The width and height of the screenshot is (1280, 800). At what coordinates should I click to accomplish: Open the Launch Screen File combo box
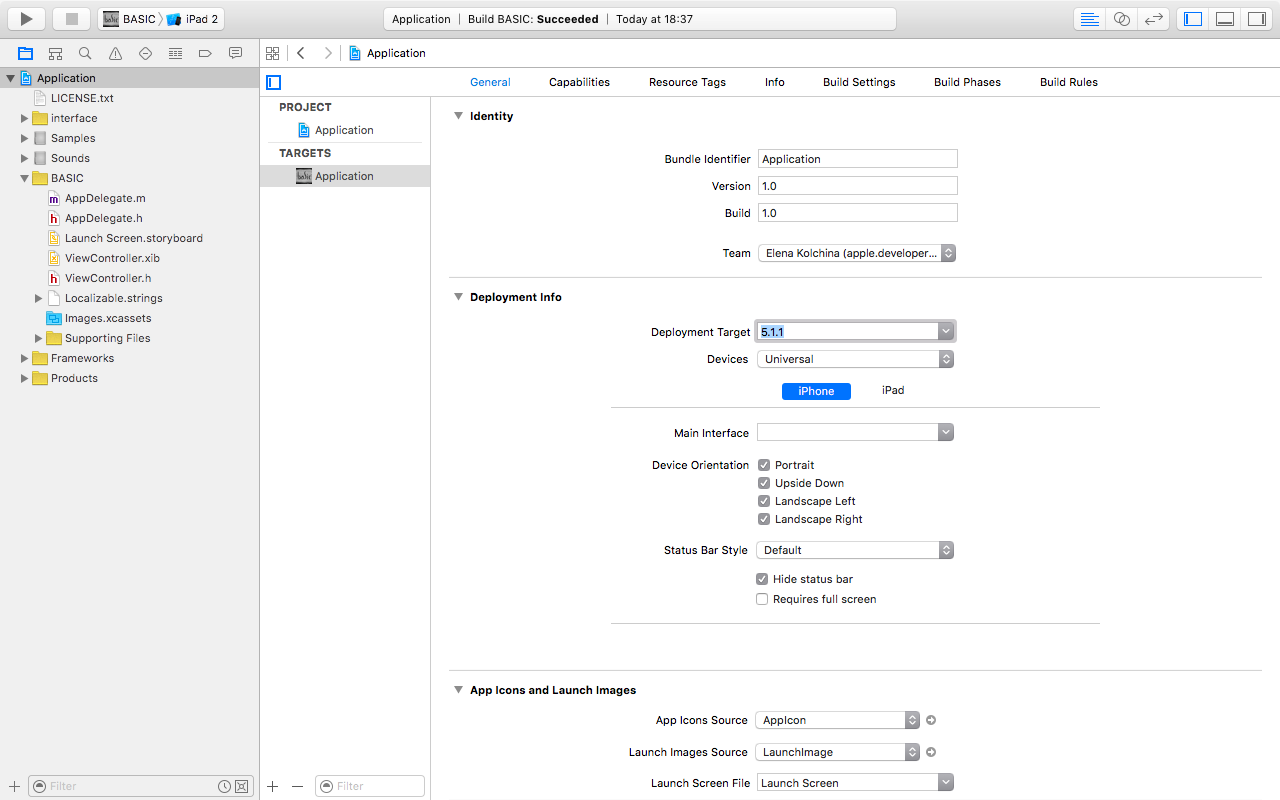946,782
